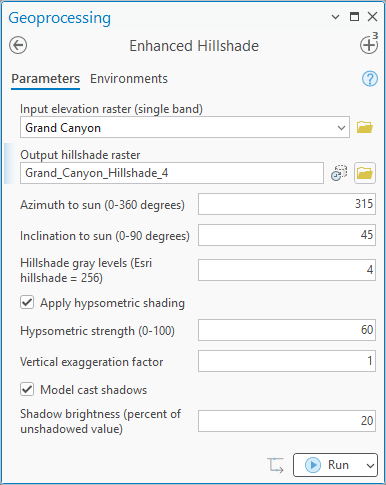
Task: Click the Azimuth to sun label
Action: coord(102,205)
